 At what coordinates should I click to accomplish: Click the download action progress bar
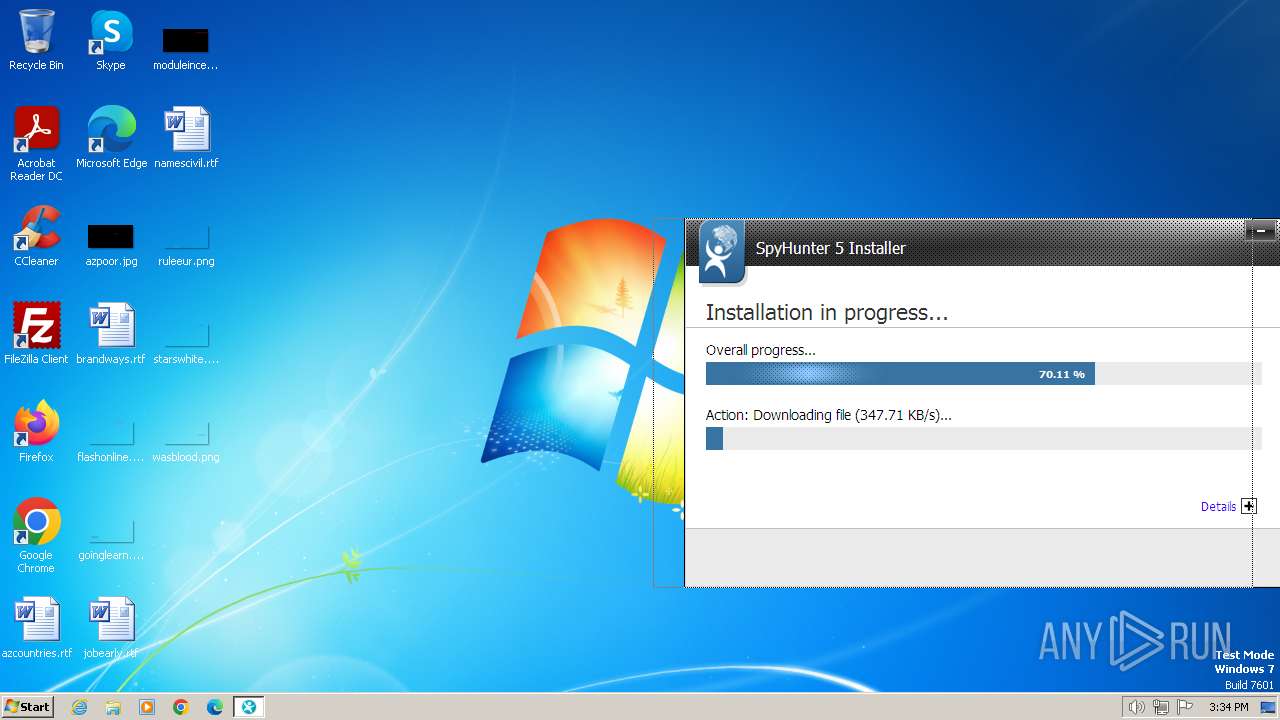coord(984,438)
